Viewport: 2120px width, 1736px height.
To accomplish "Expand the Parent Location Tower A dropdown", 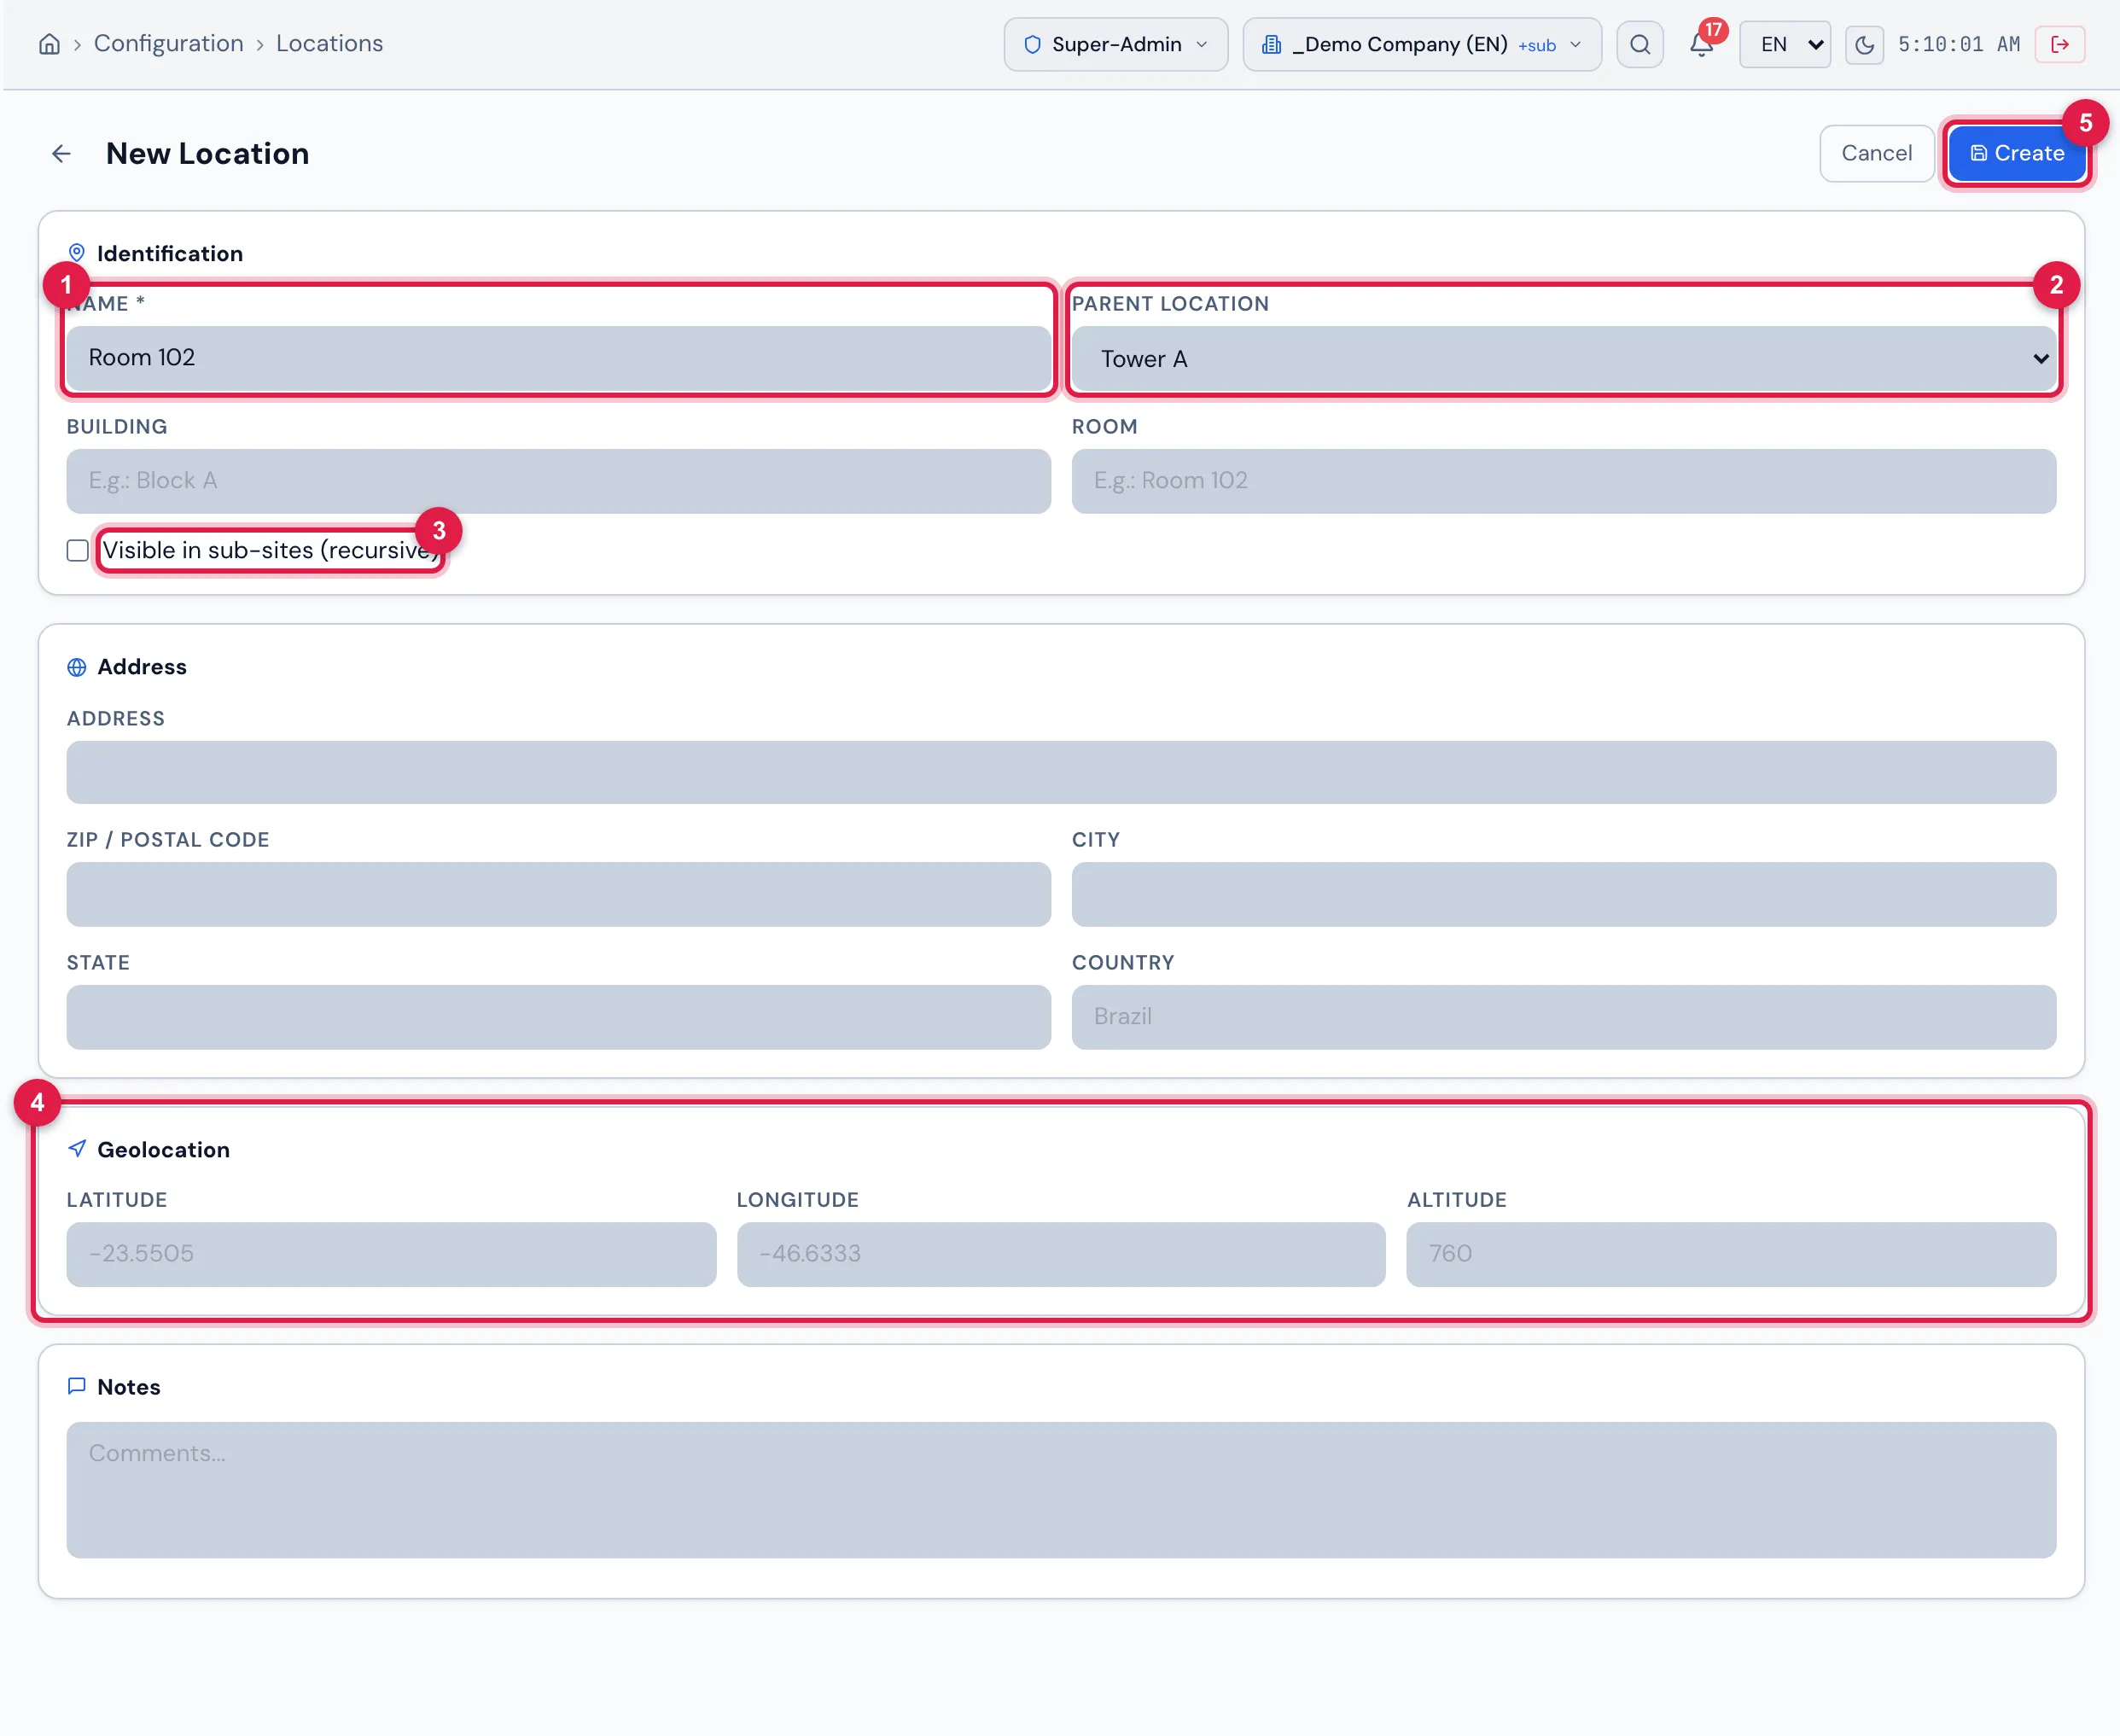I will pyautogui.click(x=1564, y=358).
